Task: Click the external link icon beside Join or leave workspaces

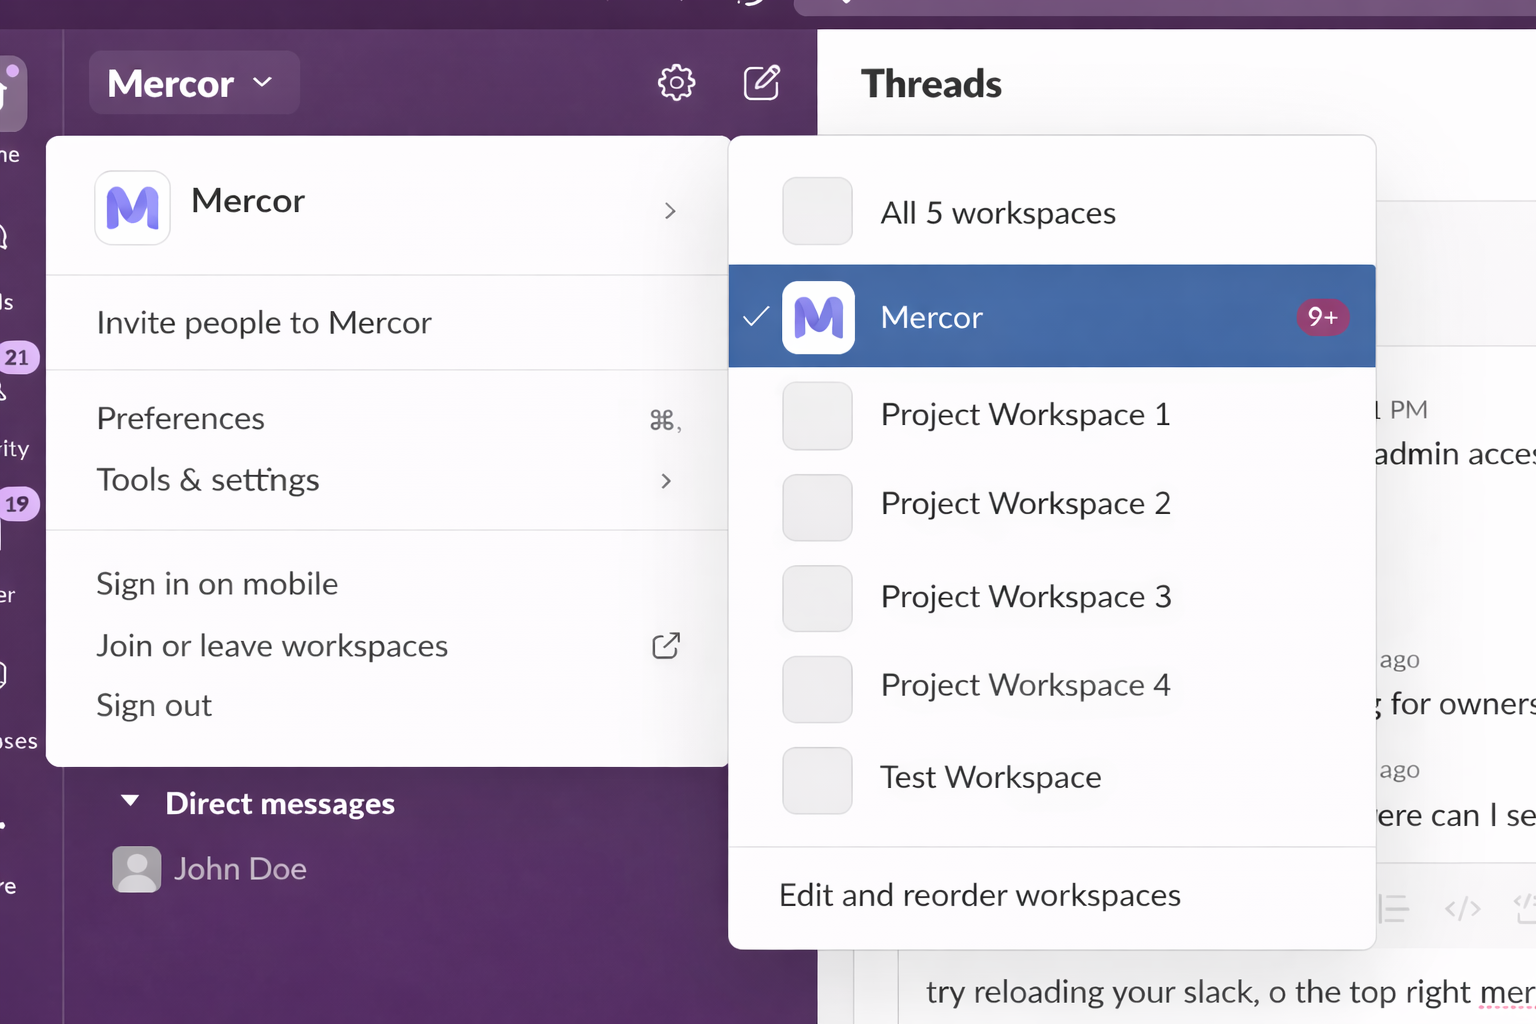Action: (666, 646)
